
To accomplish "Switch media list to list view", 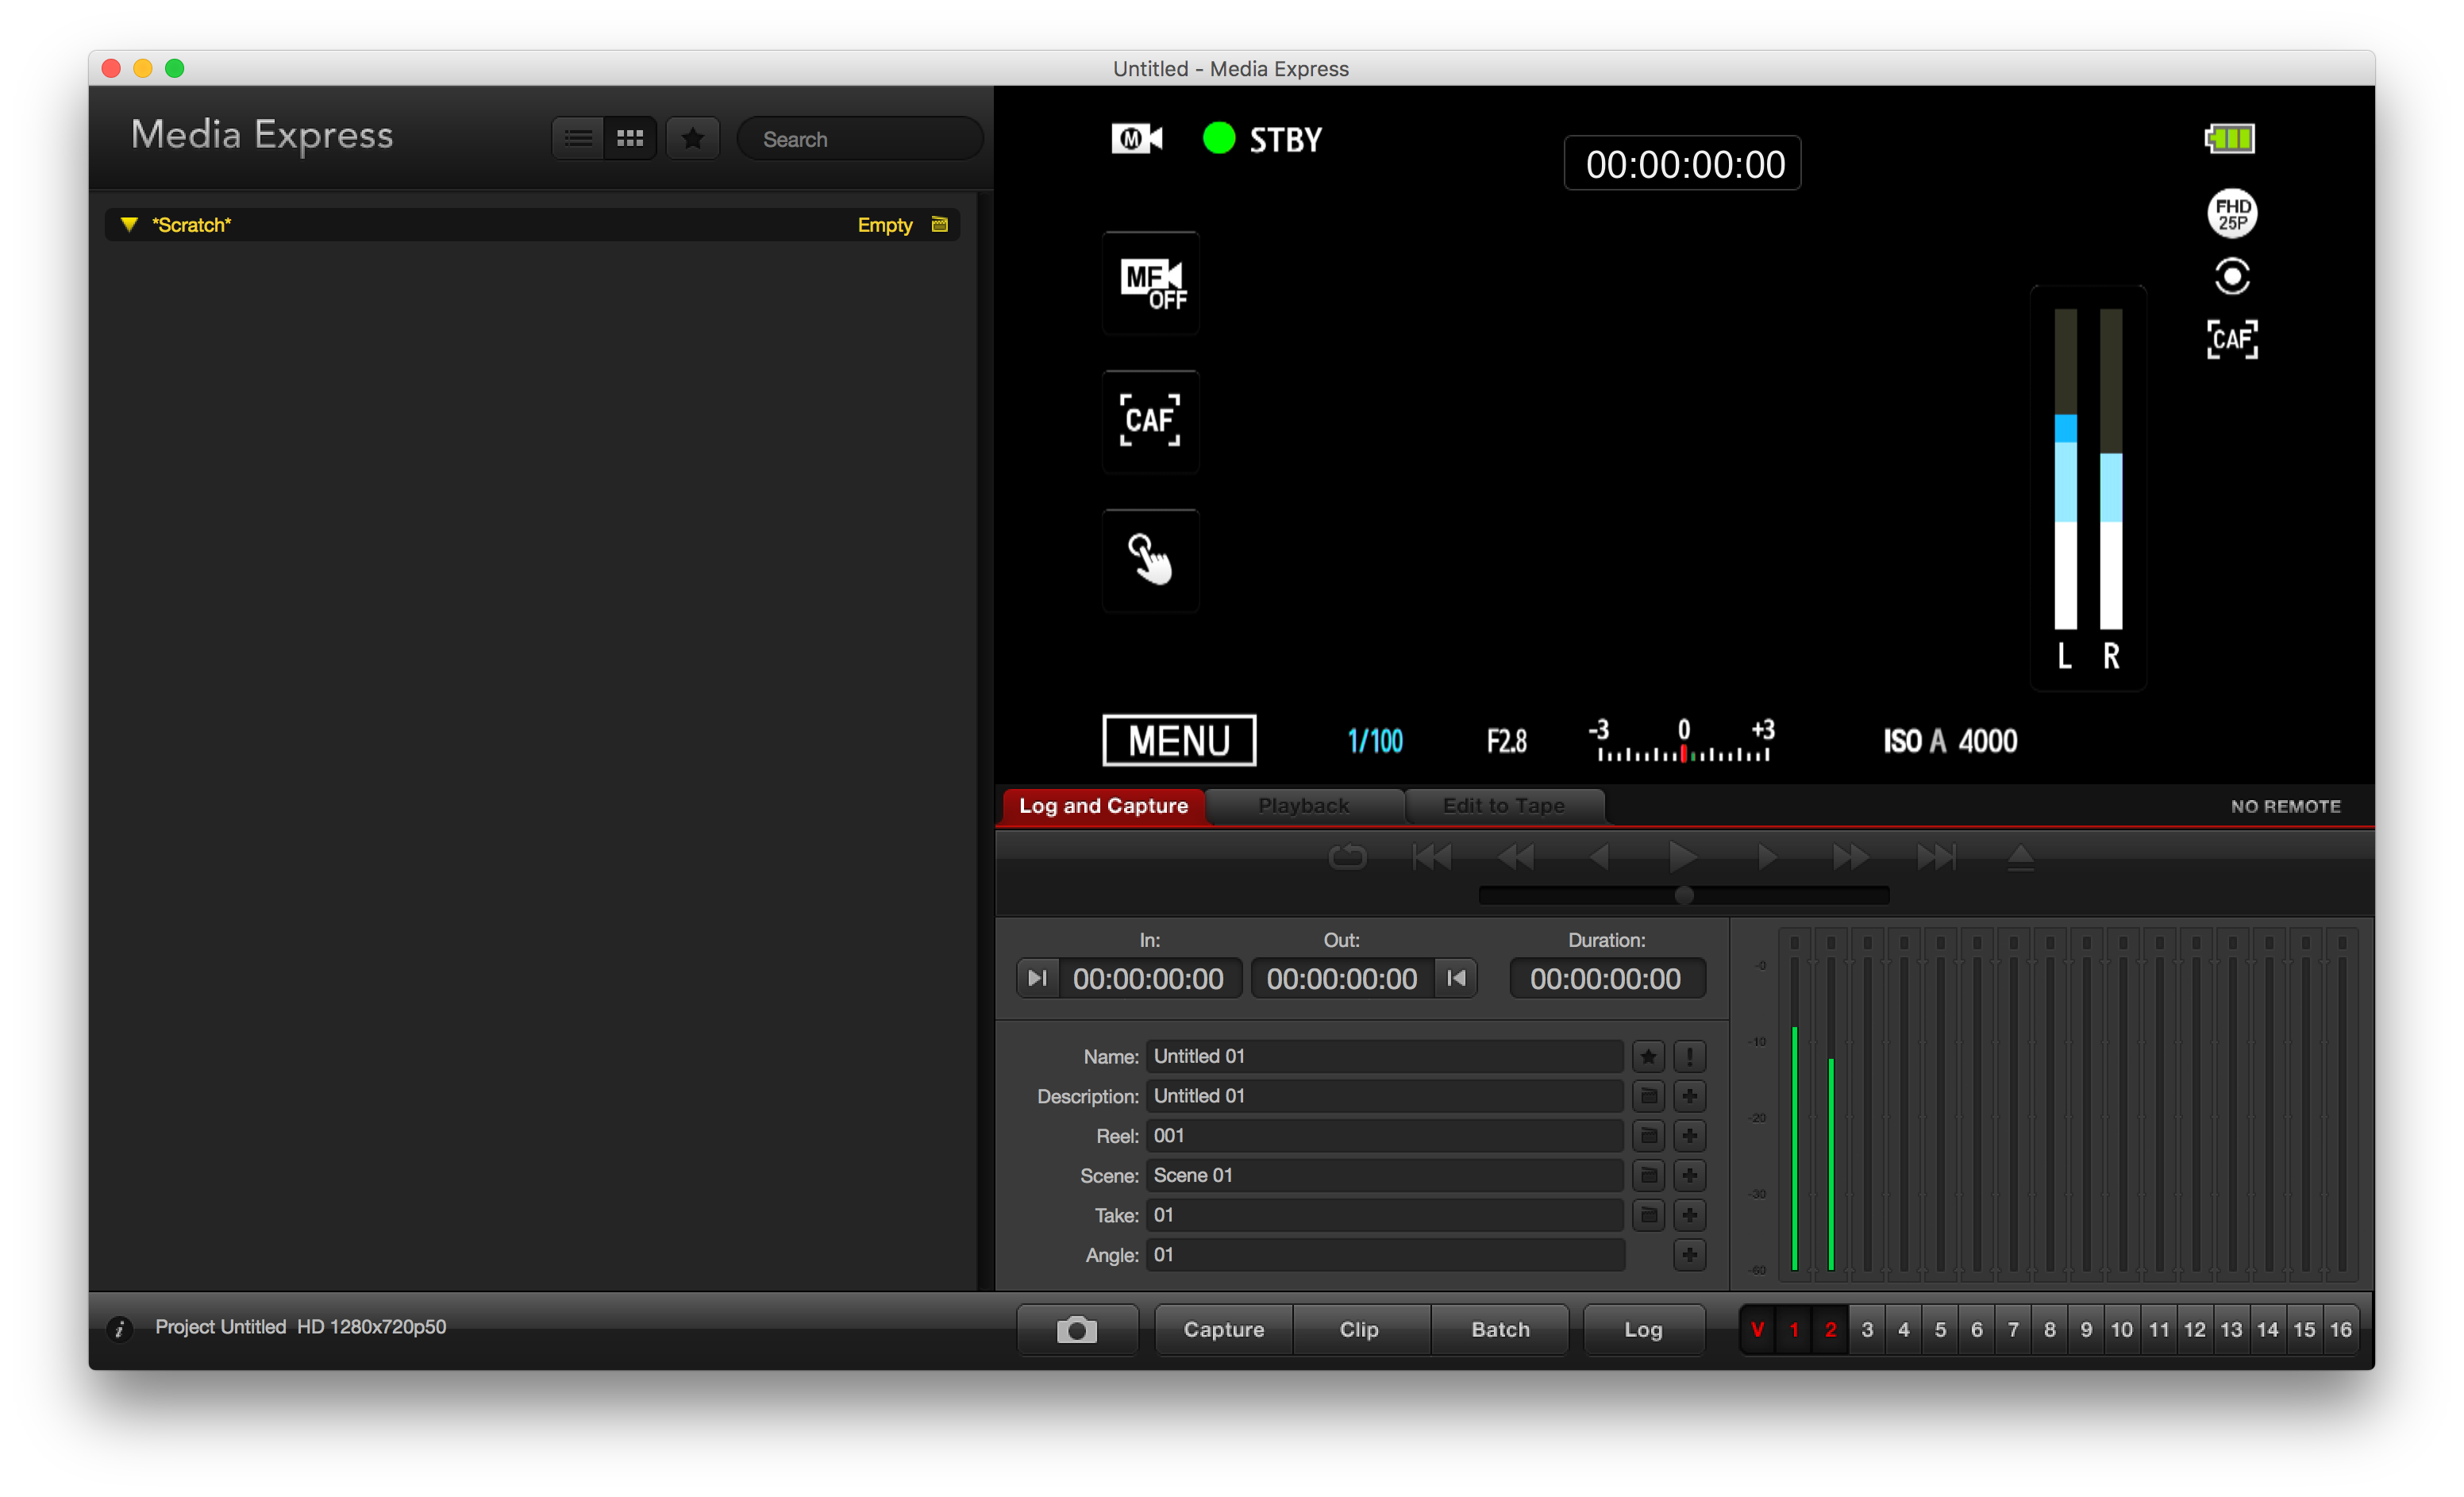I will (578, 138).
